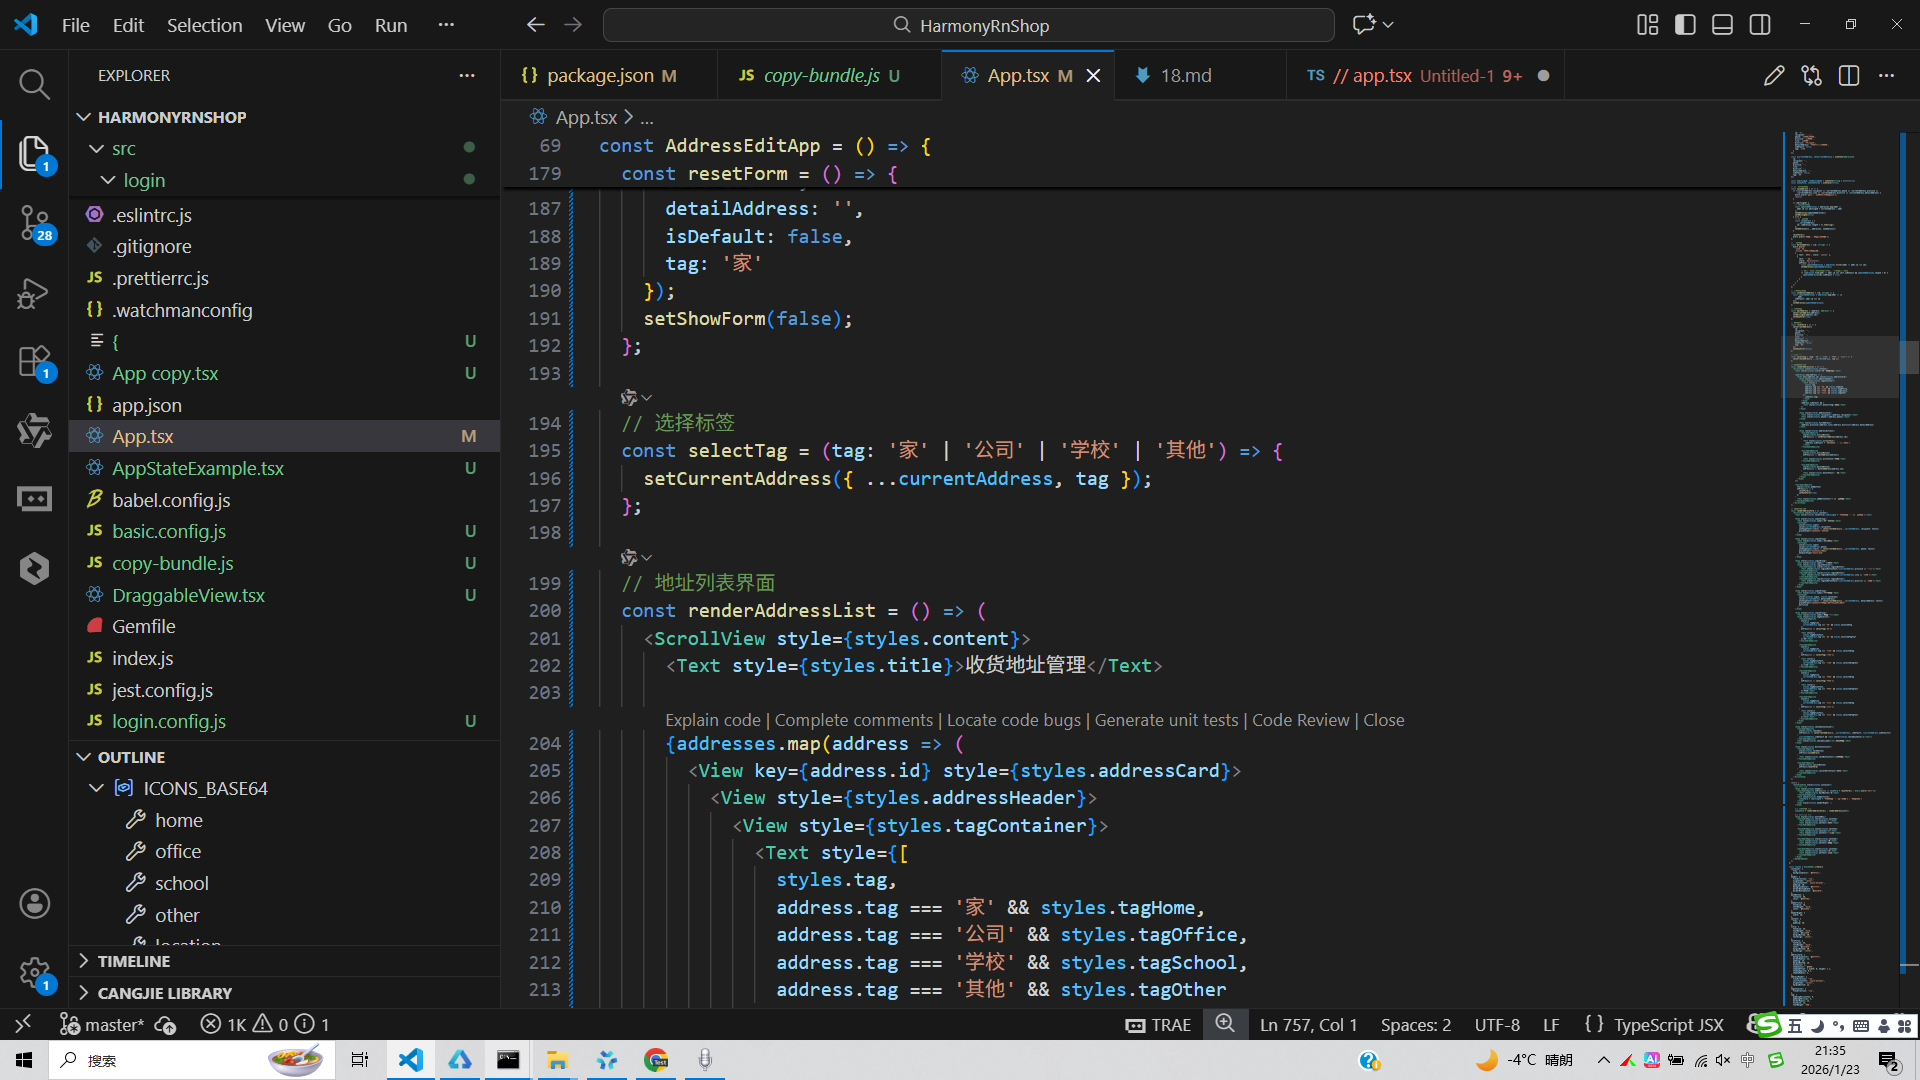Screen dimensions: 1920x1080
Task: Switch to the package.json tab
Action: pyautogui.click(x=599, y=76)
